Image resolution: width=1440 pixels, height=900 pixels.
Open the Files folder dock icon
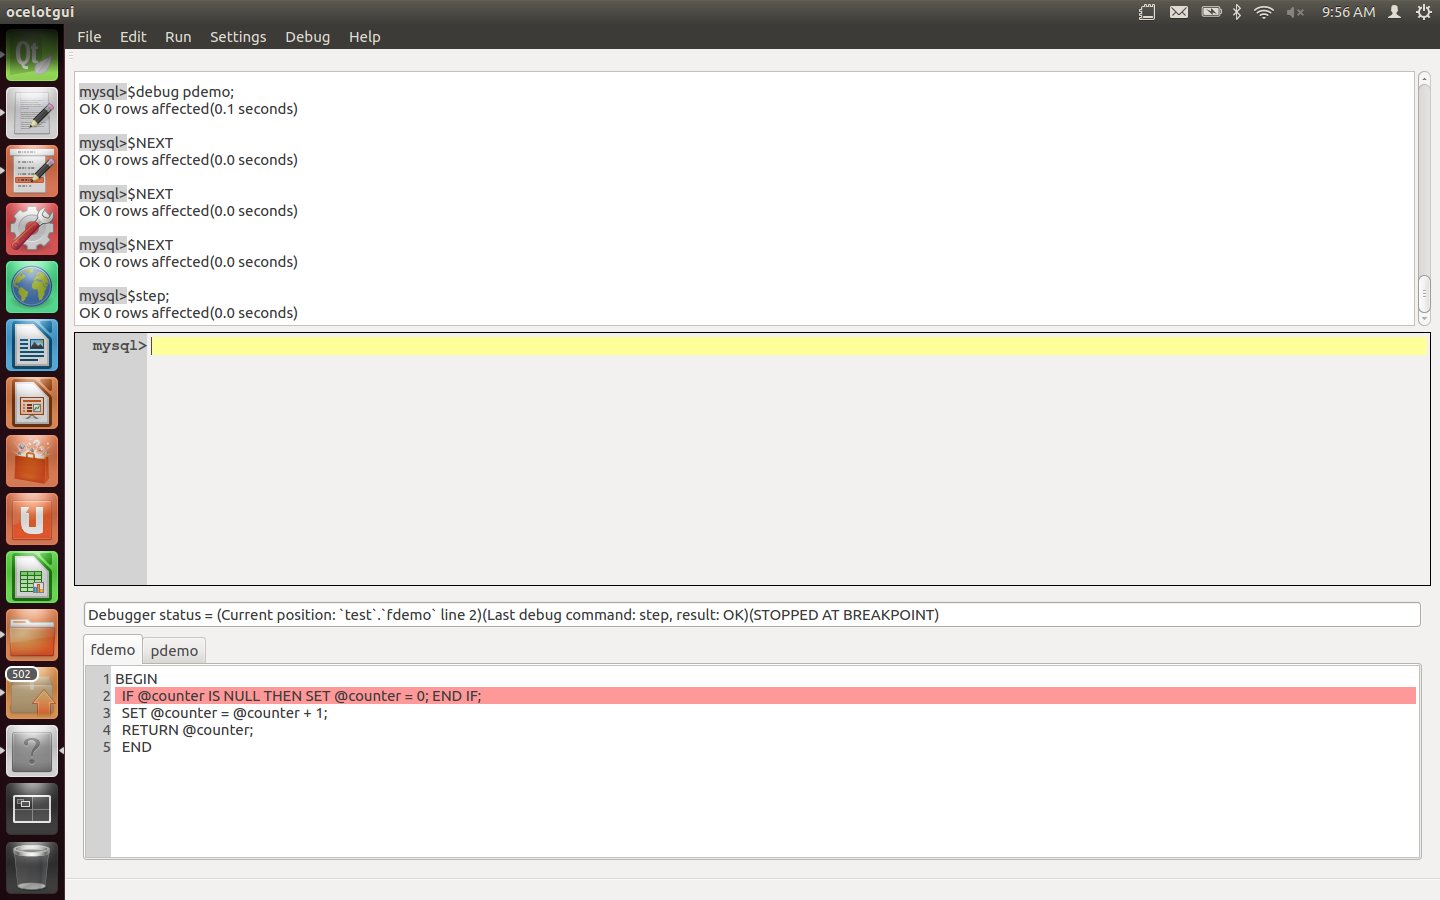[32, 635]
